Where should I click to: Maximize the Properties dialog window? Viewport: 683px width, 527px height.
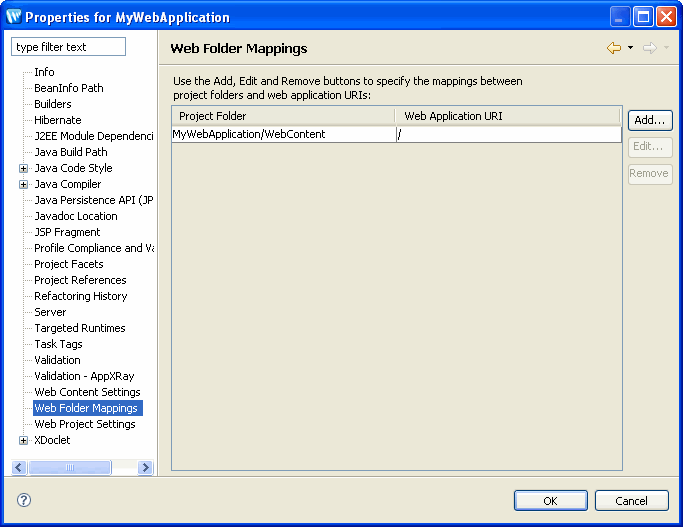tap(643, 17)
